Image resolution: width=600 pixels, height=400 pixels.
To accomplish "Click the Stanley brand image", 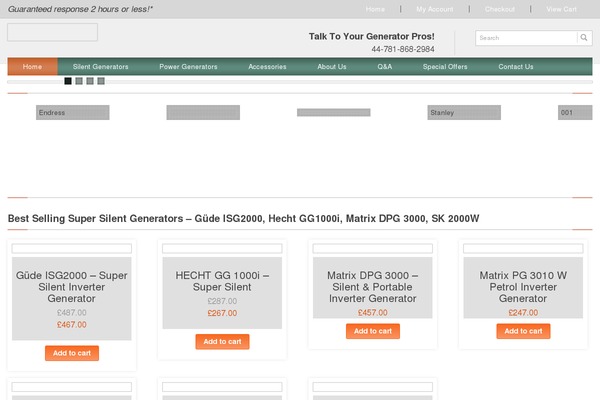I will [464, 113].
